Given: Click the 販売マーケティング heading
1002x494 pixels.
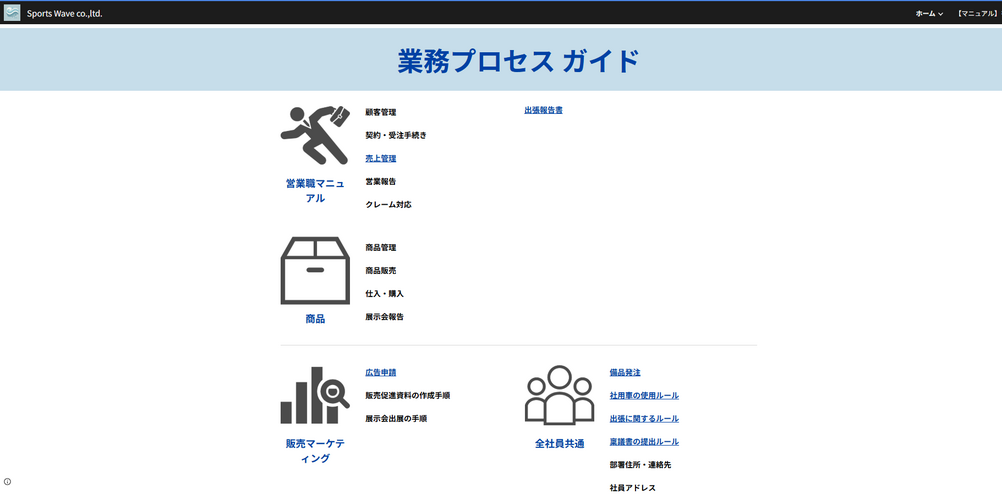Looking at the screenshot, I should (x=315, y=450).
